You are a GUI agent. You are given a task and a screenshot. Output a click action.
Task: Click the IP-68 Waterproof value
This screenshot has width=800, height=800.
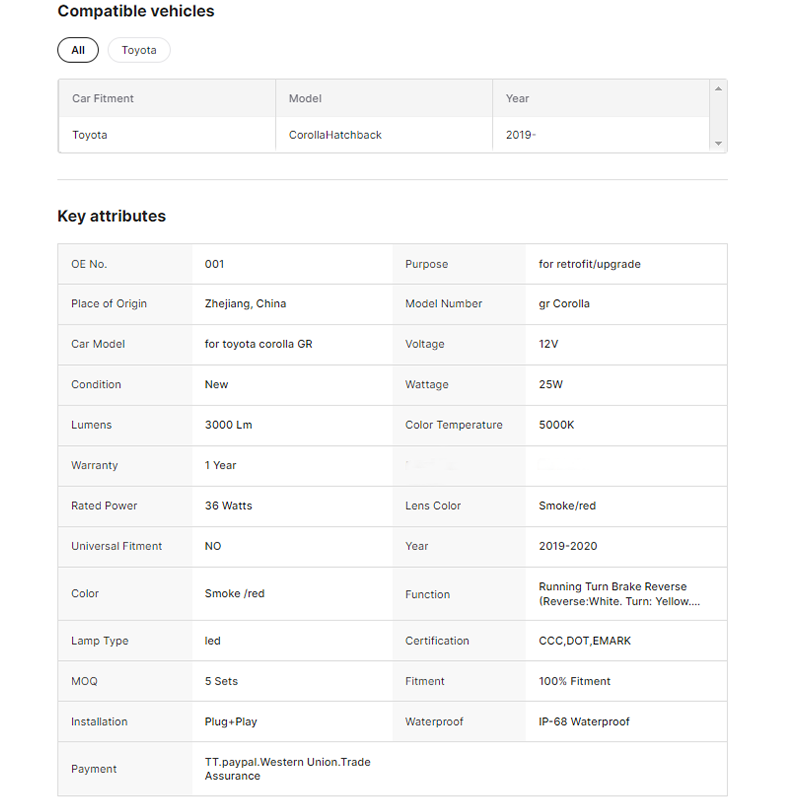tap(584, 722)
